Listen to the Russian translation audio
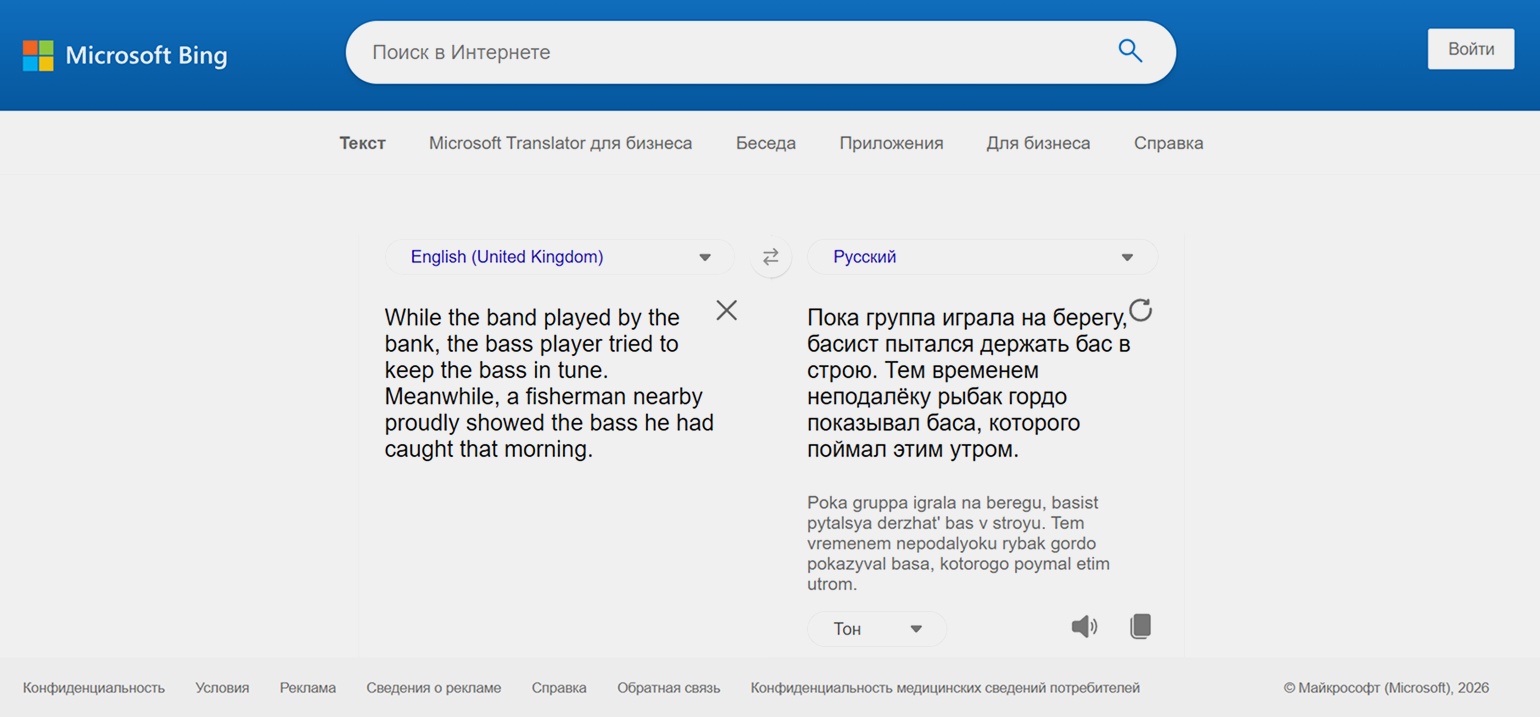Screen dimensions: 1540x717 (1084, 627)
